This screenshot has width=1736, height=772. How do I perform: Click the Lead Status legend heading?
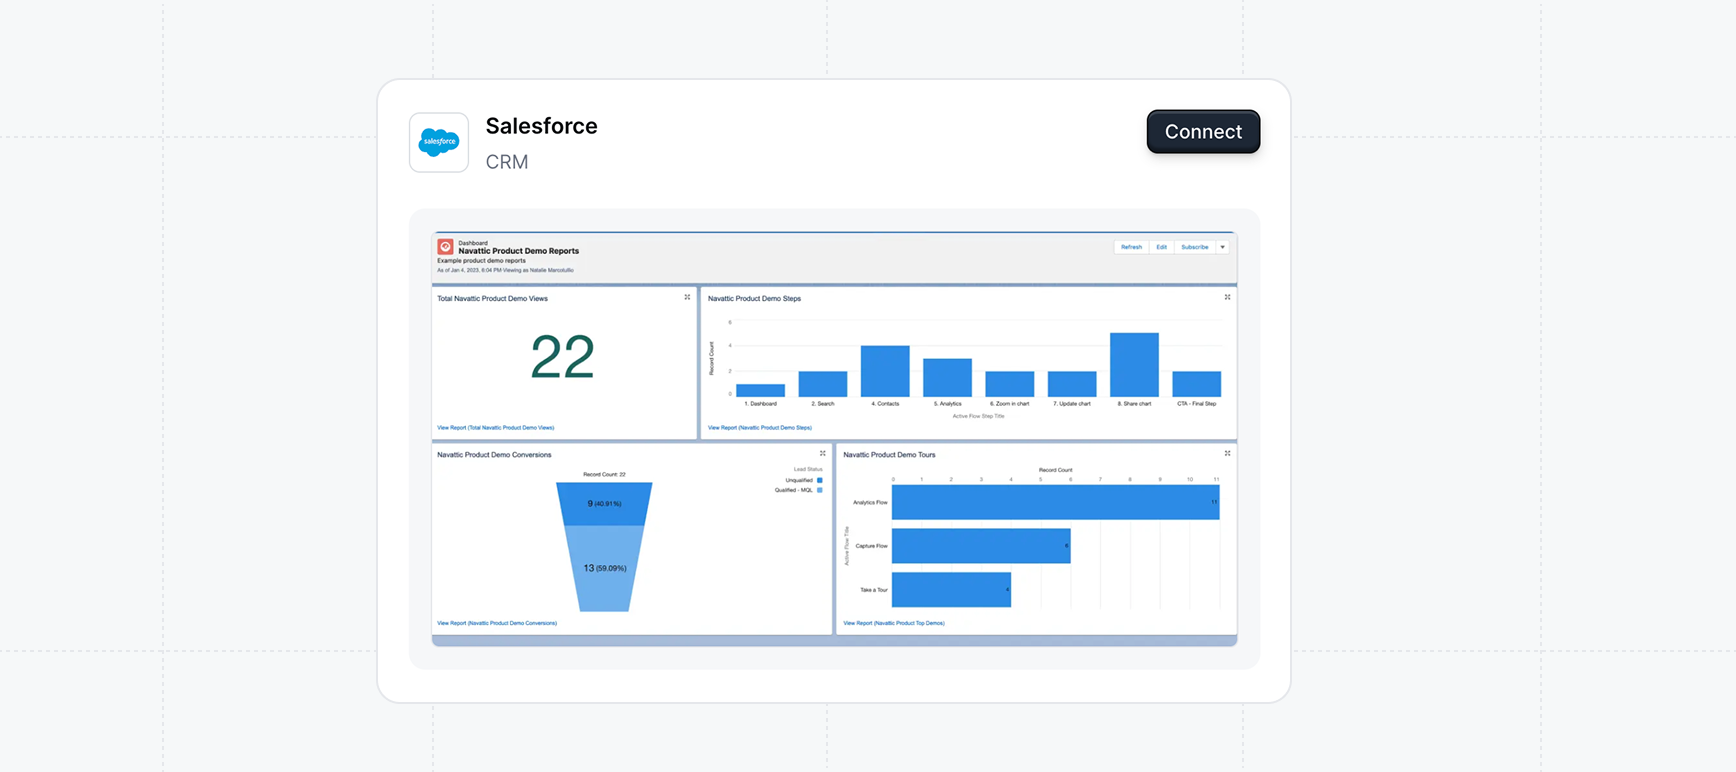pos(808,469)
